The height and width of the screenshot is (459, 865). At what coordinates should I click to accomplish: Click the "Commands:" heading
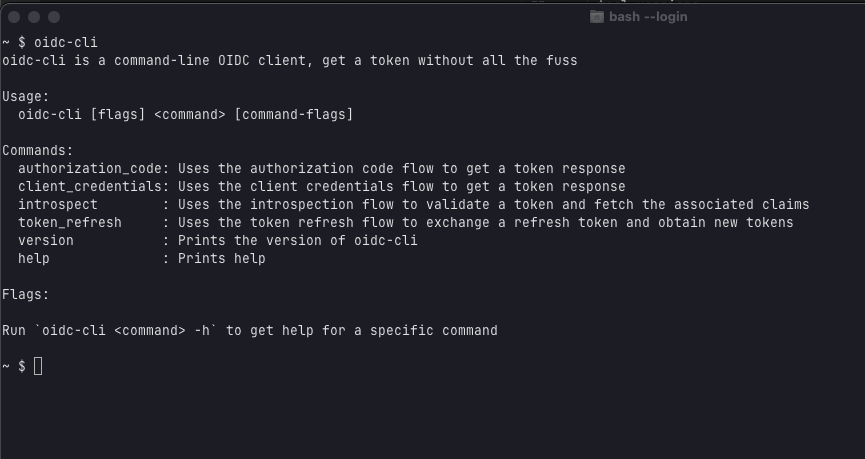[38, 151]
